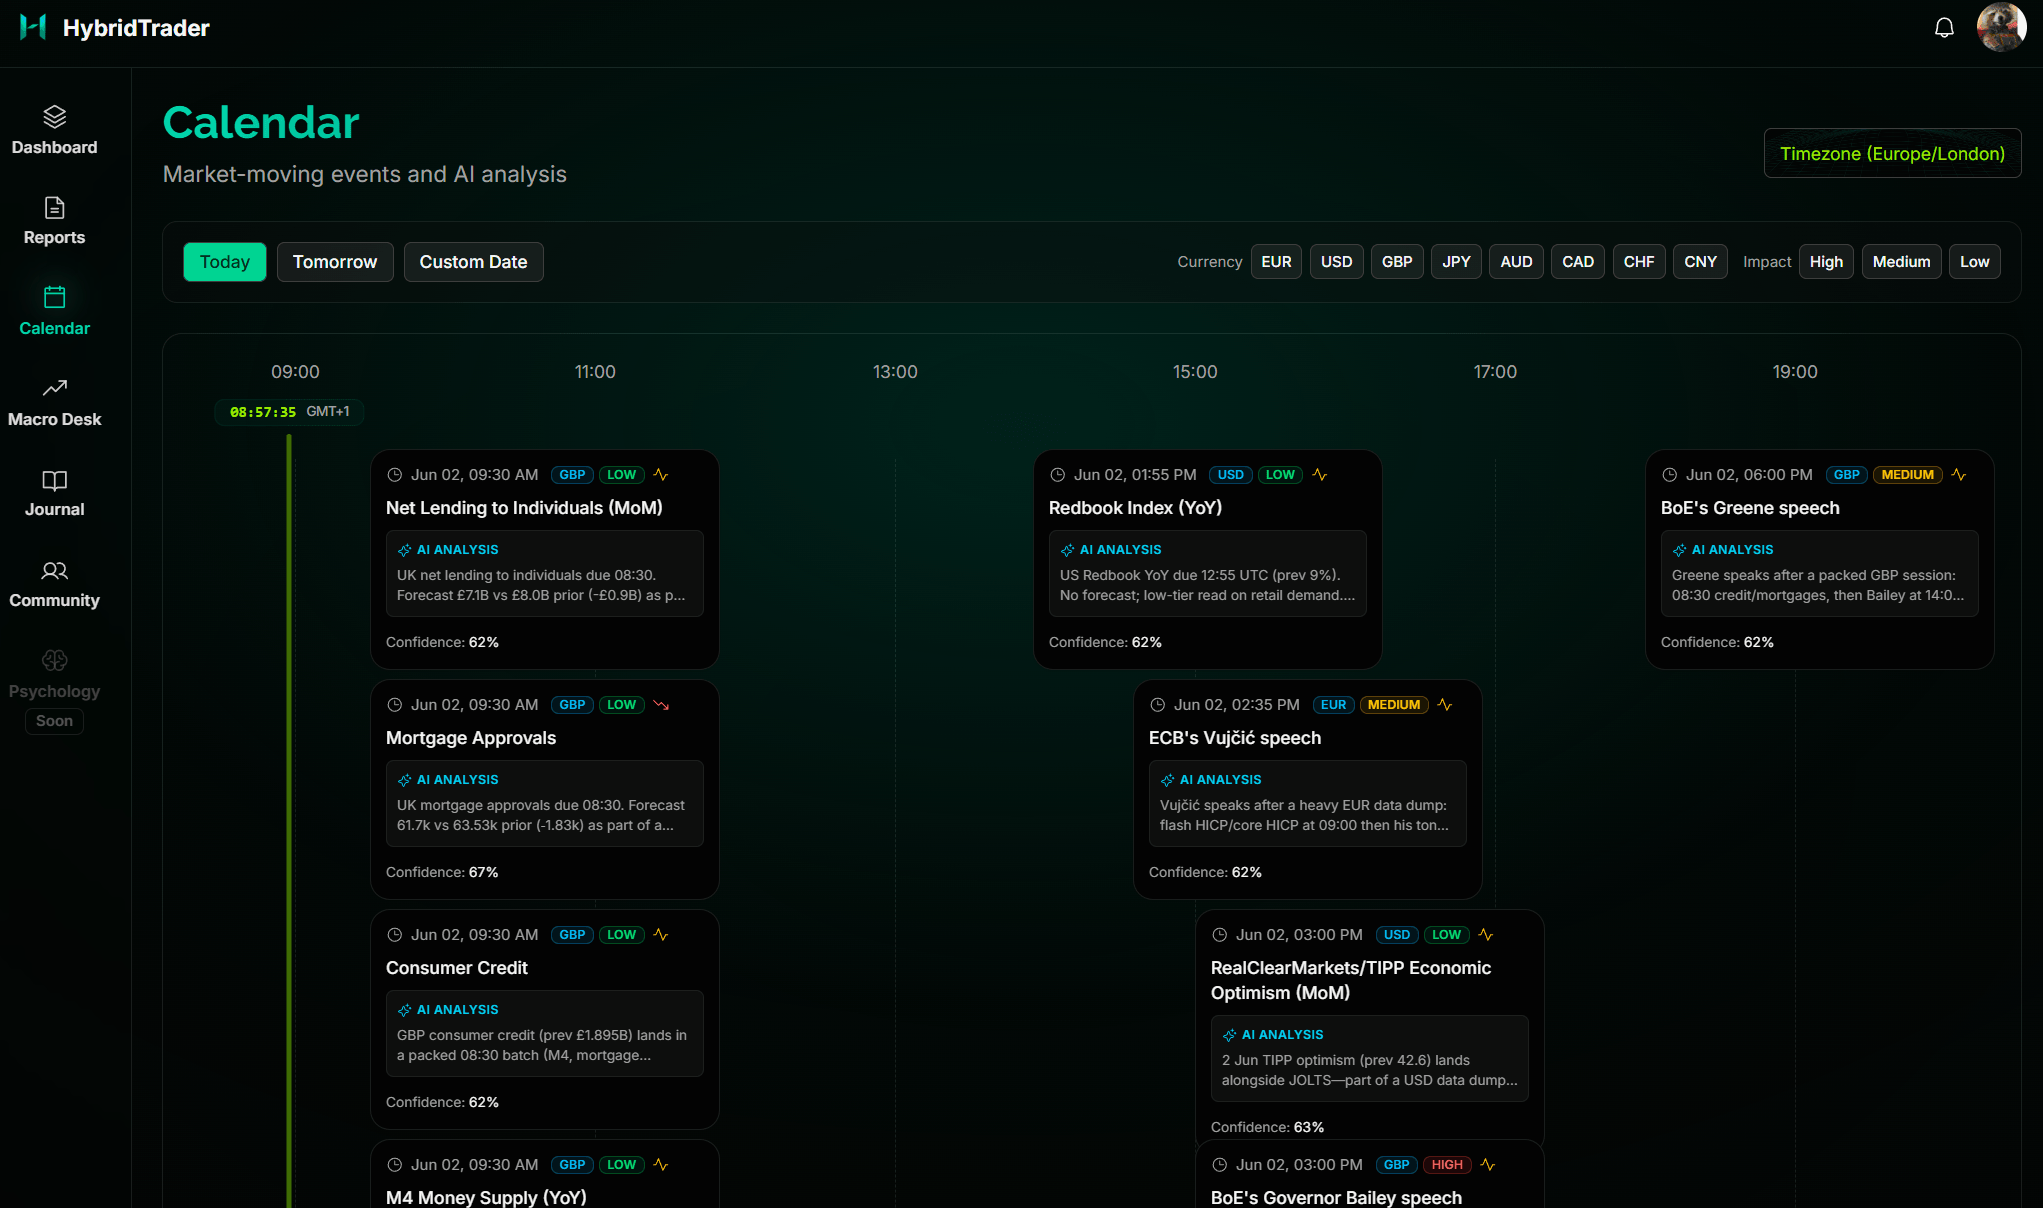The width and height of the screenshot is (2043, 1208).
Task: Open the Community section
Action: 54,584
